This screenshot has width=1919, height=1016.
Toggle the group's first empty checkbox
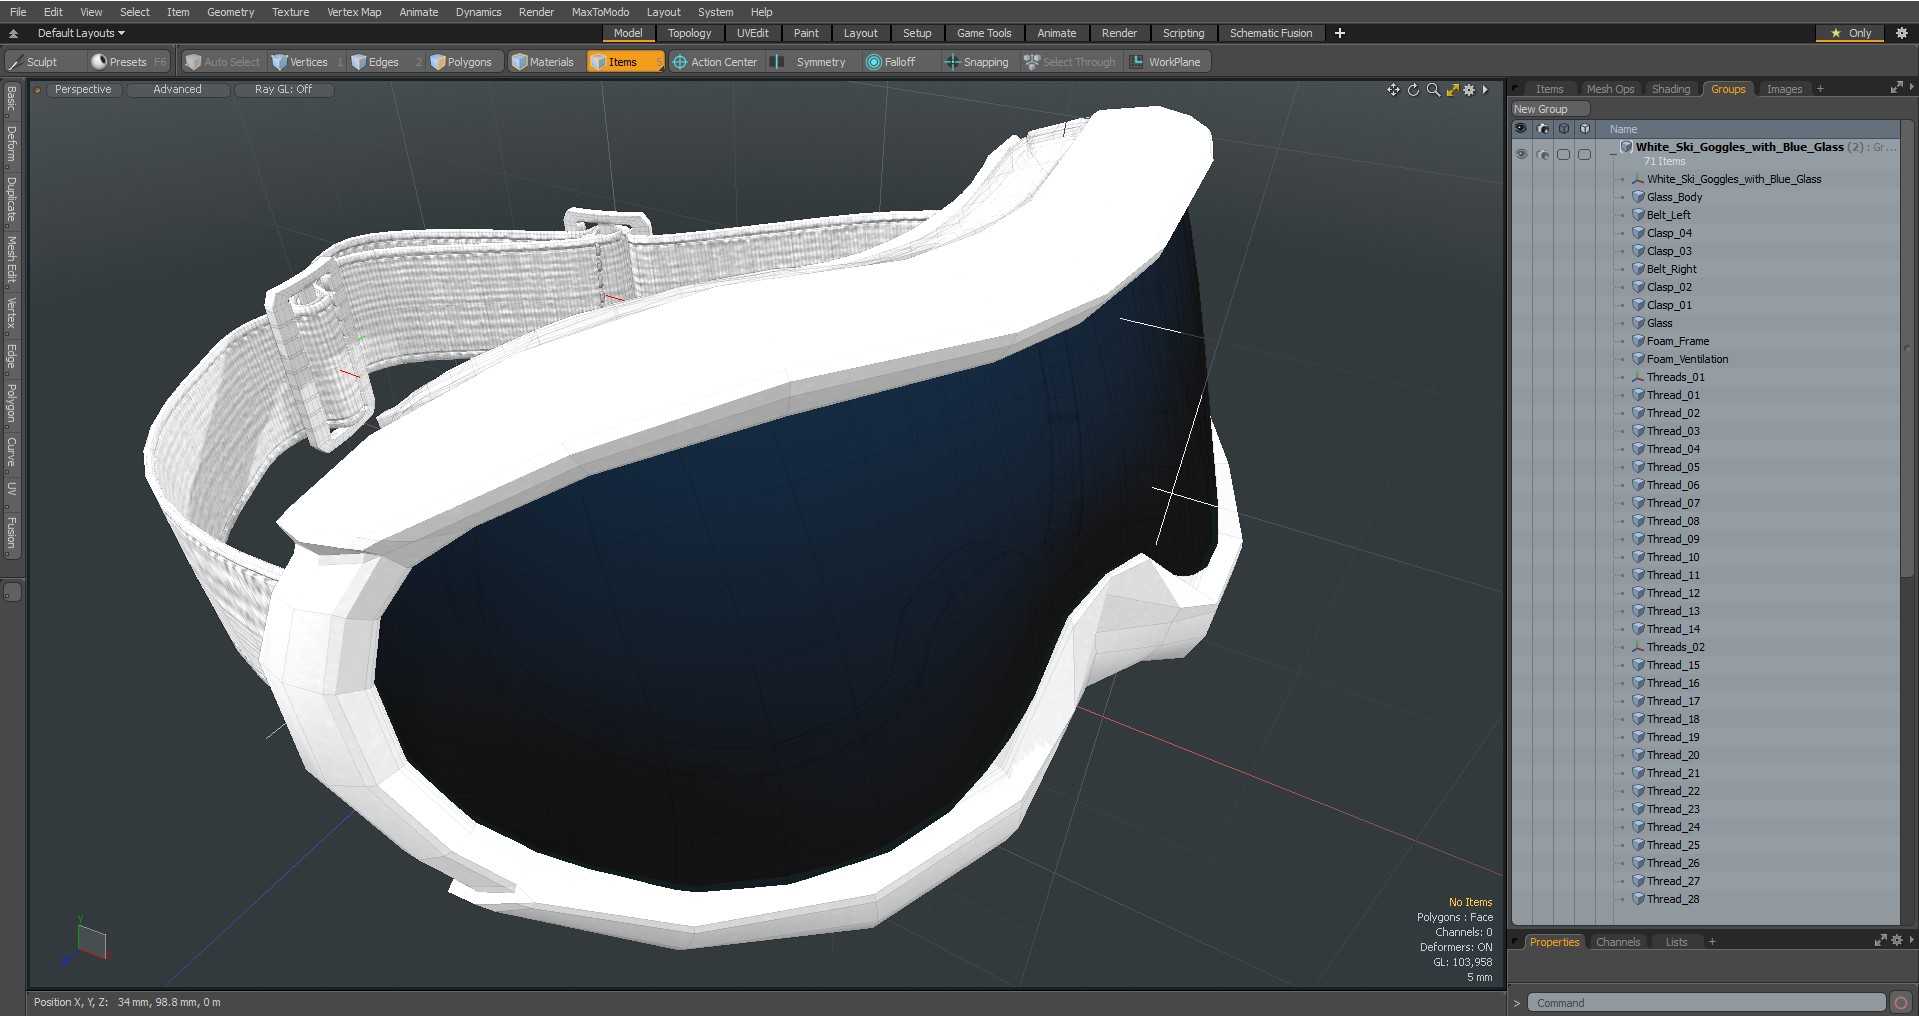(1564, 155)
